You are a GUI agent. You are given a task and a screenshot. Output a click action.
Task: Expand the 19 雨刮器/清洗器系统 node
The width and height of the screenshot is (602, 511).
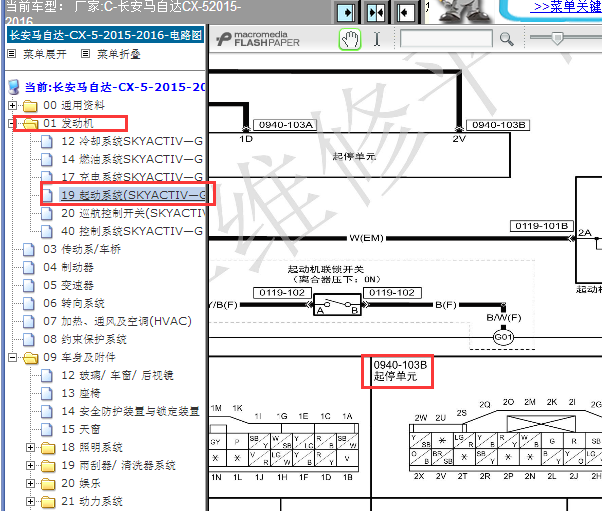pos(30,465)
